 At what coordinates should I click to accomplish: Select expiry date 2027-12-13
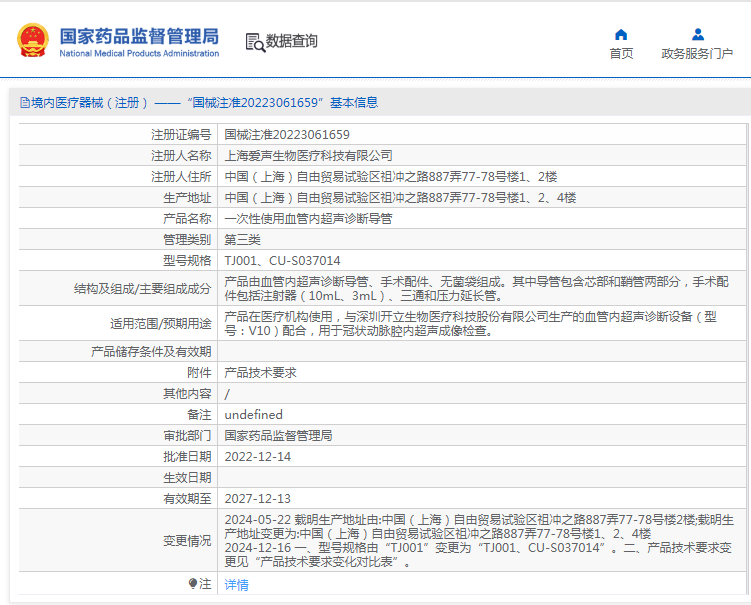[258, 499]
